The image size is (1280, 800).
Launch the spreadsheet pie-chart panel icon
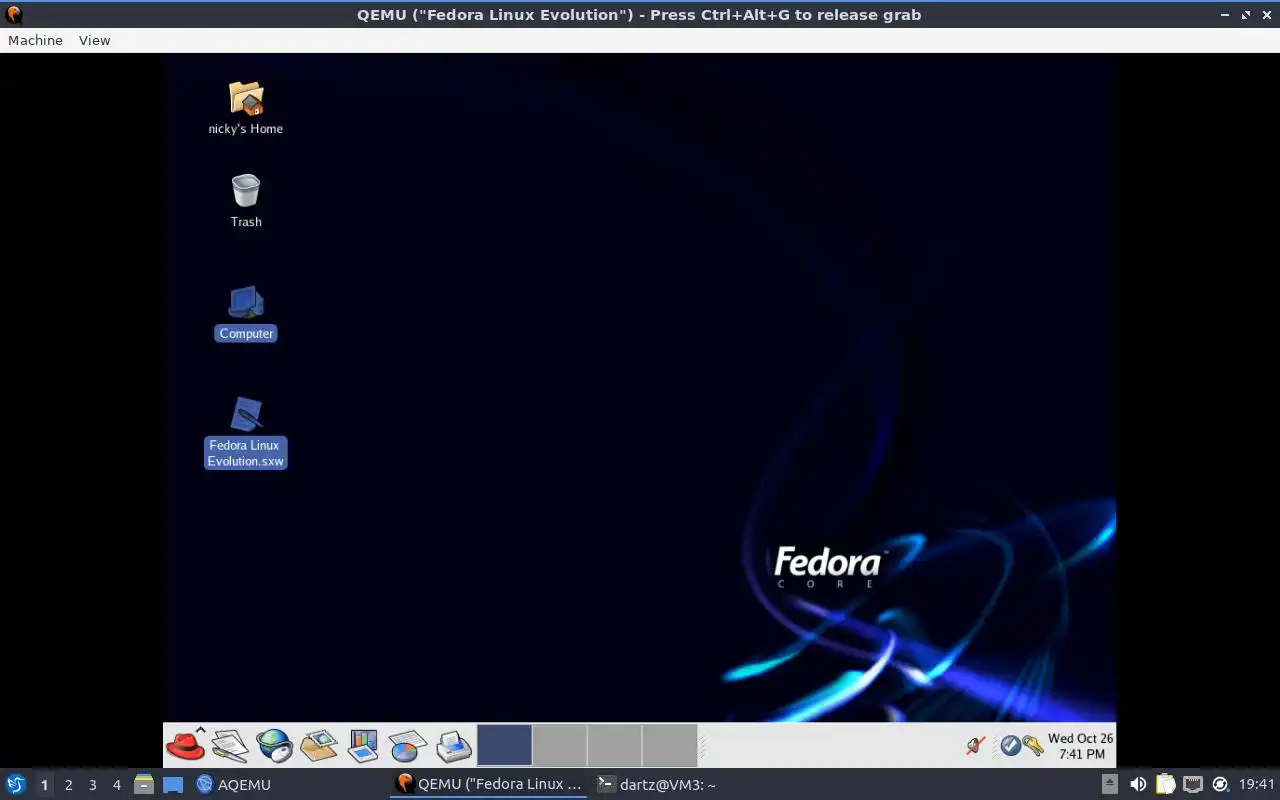pos(408,745)
